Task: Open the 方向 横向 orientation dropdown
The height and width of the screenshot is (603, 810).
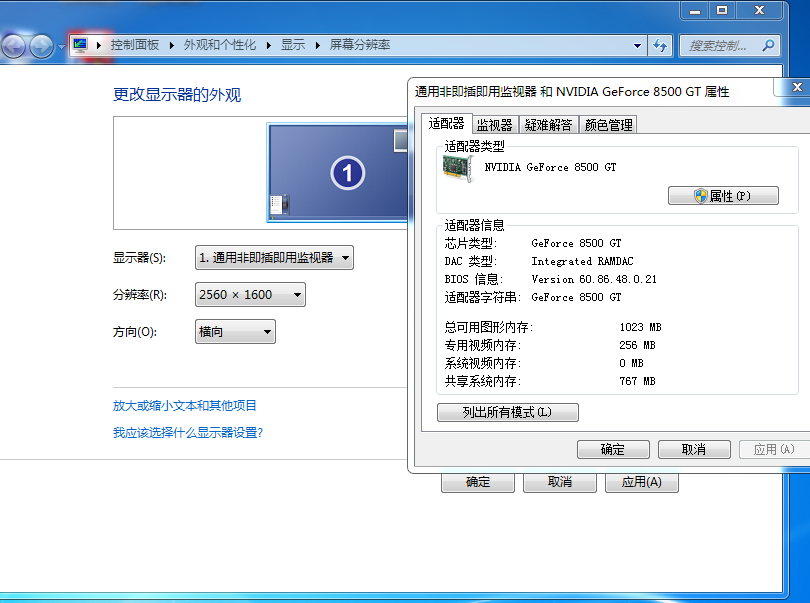Action: click(x=235, y=332)
